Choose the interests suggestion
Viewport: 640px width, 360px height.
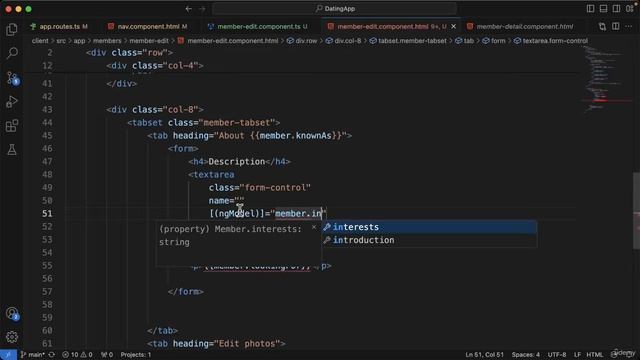[x=429, y=227]
